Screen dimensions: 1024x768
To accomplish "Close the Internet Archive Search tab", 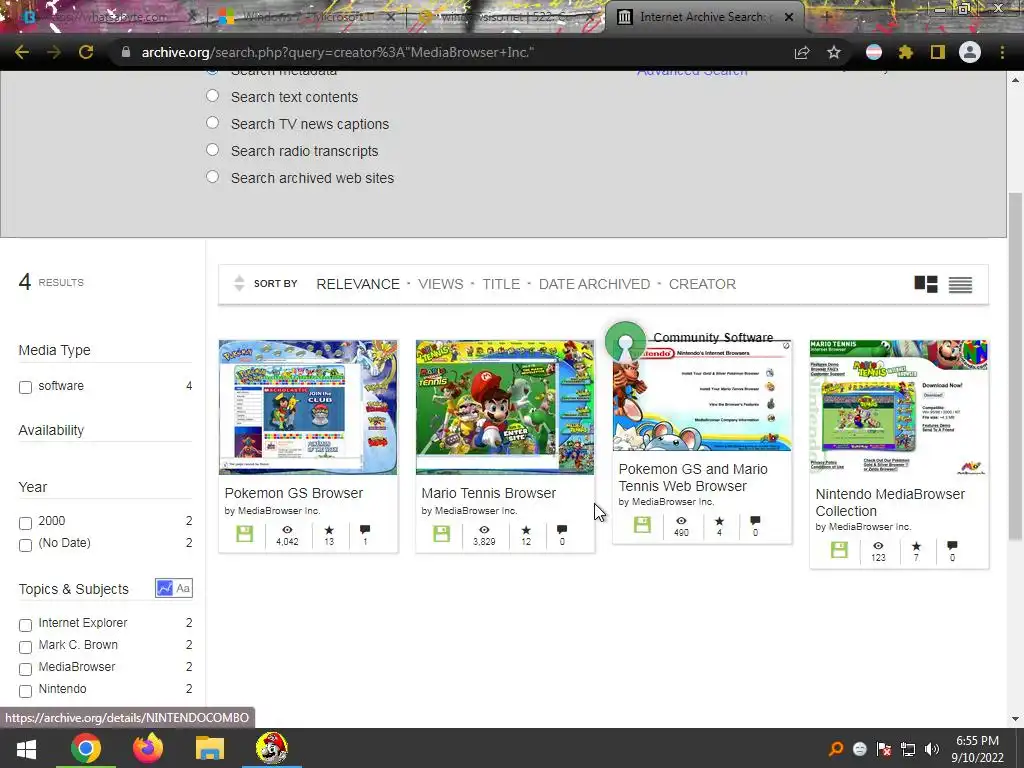I will (789, 17).
